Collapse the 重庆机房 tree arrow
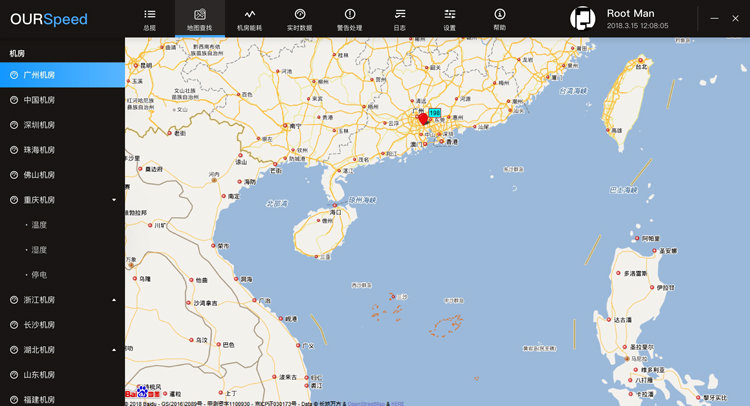The height and width of the screenshot is (406, 750). (114, 200)
